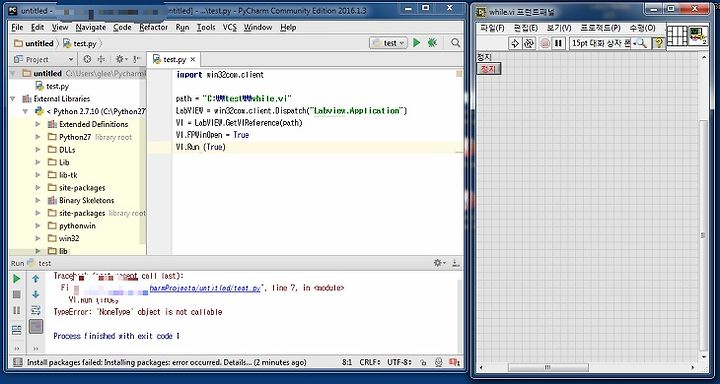Viewport: 720px width, 384px height.
Task: Click LabVIEW horizontal scrollbar thumb
Action: tap(548, 367)
